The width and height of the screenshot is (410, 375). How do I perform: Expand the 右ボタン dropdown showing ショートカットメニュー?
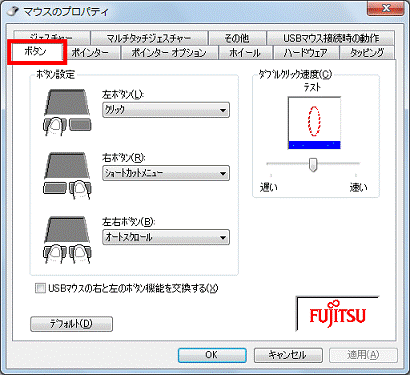tap(166, 173)
